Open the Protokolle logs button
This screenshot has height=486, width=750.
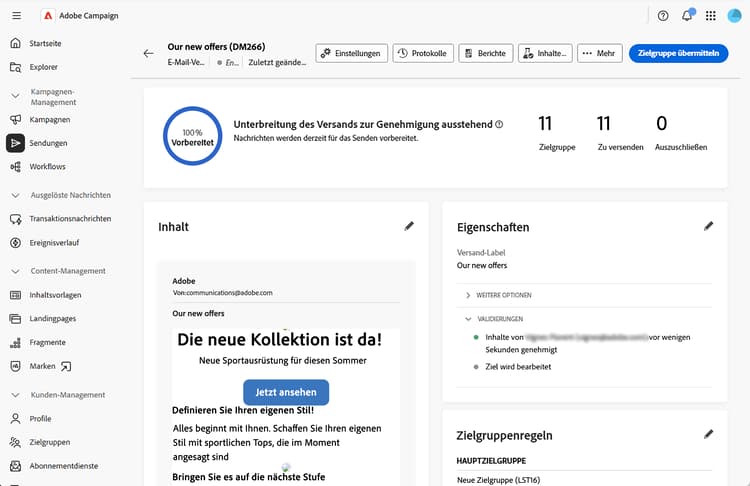(423, 53)
